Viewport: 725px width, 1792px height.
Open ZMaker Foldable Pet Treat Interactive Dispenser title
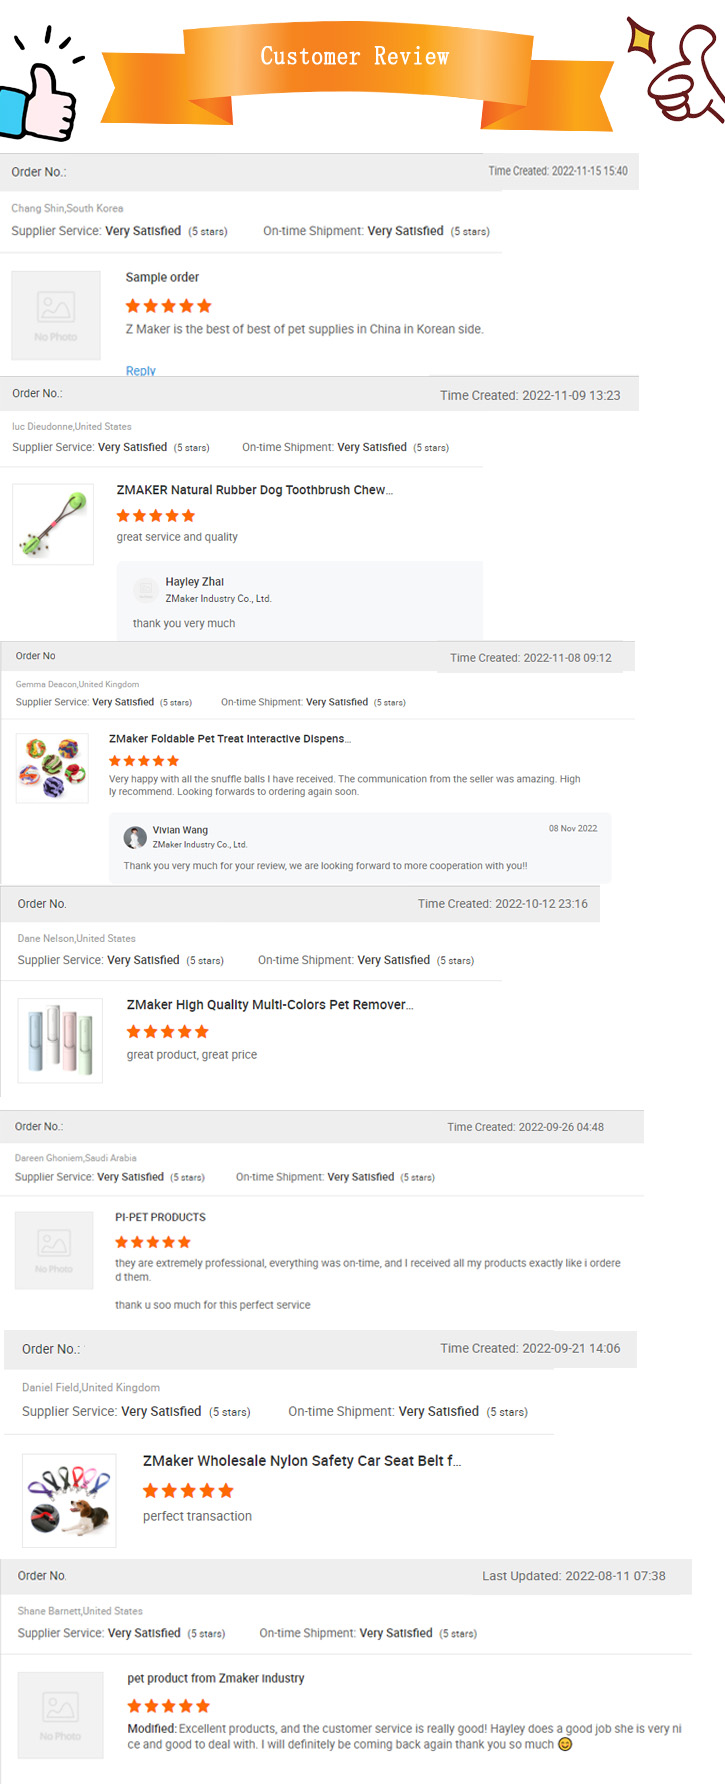(x=230, y=739)
